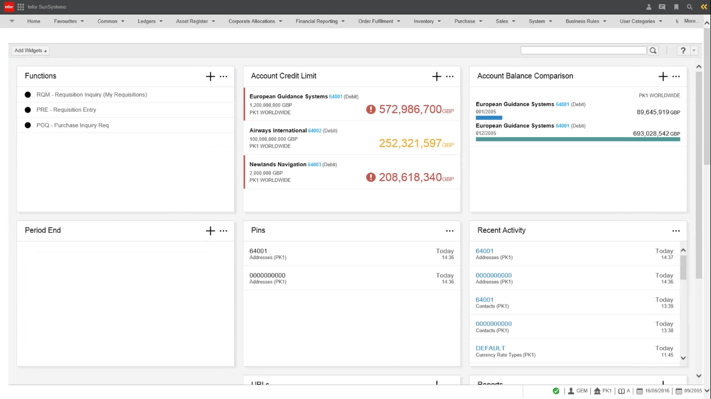Viewport: 711px width, 399px height.
Task: Click the Infor logo icon
Action: 9,7
